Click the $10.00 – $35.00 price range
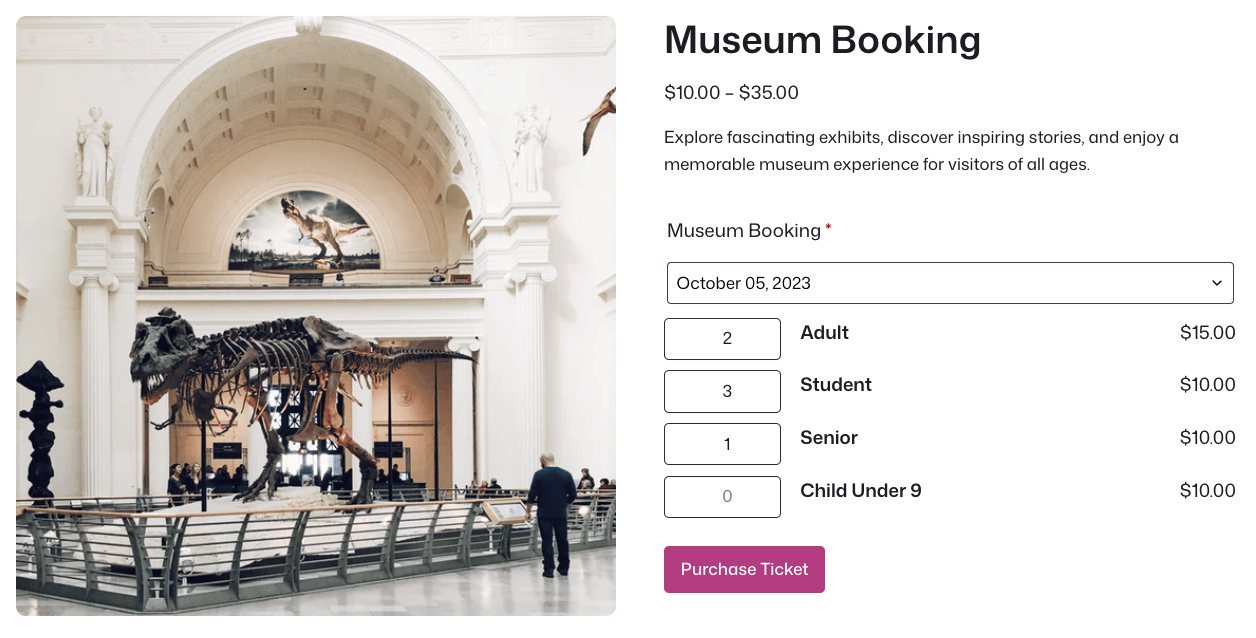 pyautogui.click(x=731, y=93)
